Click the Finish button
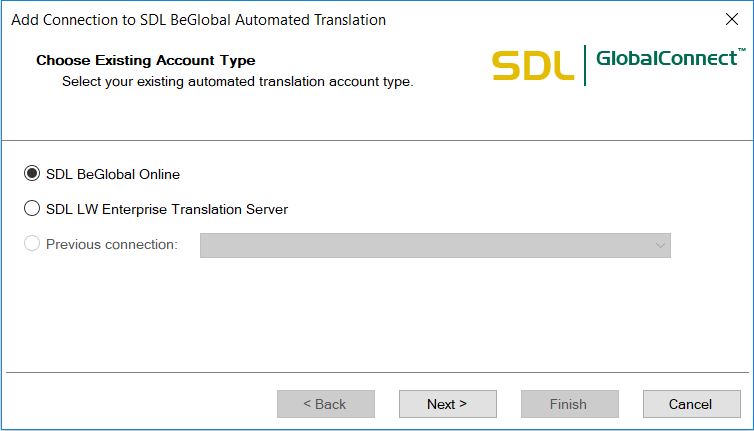Screen dimensions: 754x431 (x=568, y=404)
